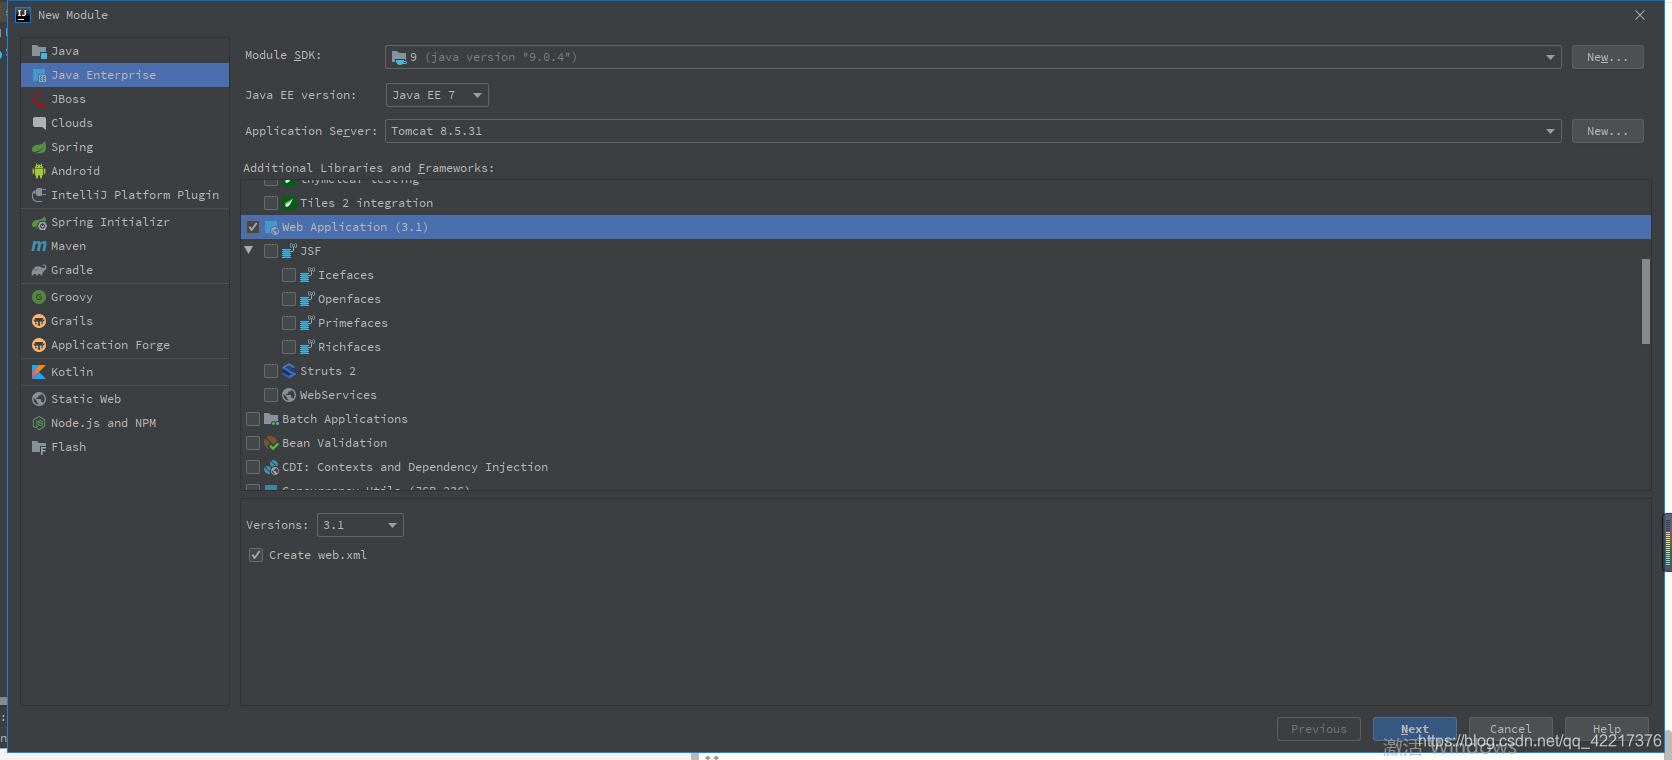Image resolution: width=1672 pixels, height=760 pixels.
Task: Open the Java EE version dropdown
Action: 437,95
